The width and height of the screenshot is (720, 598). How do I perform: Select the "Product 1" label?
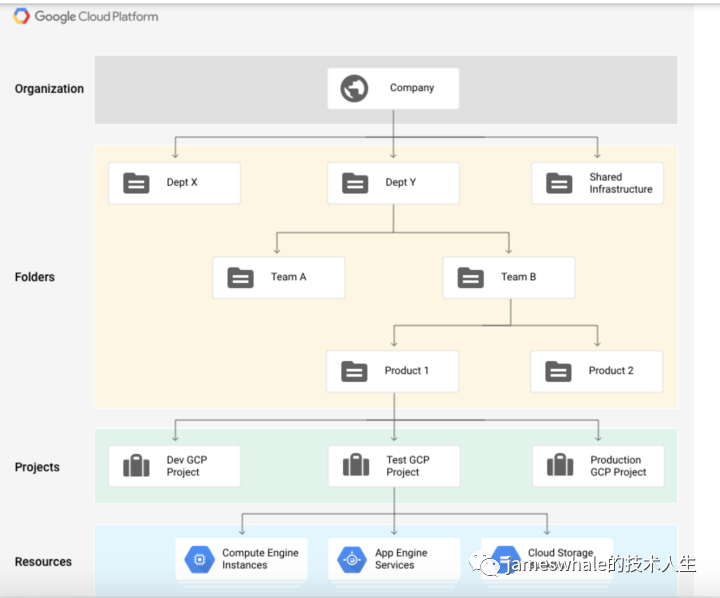pos(406,371)
